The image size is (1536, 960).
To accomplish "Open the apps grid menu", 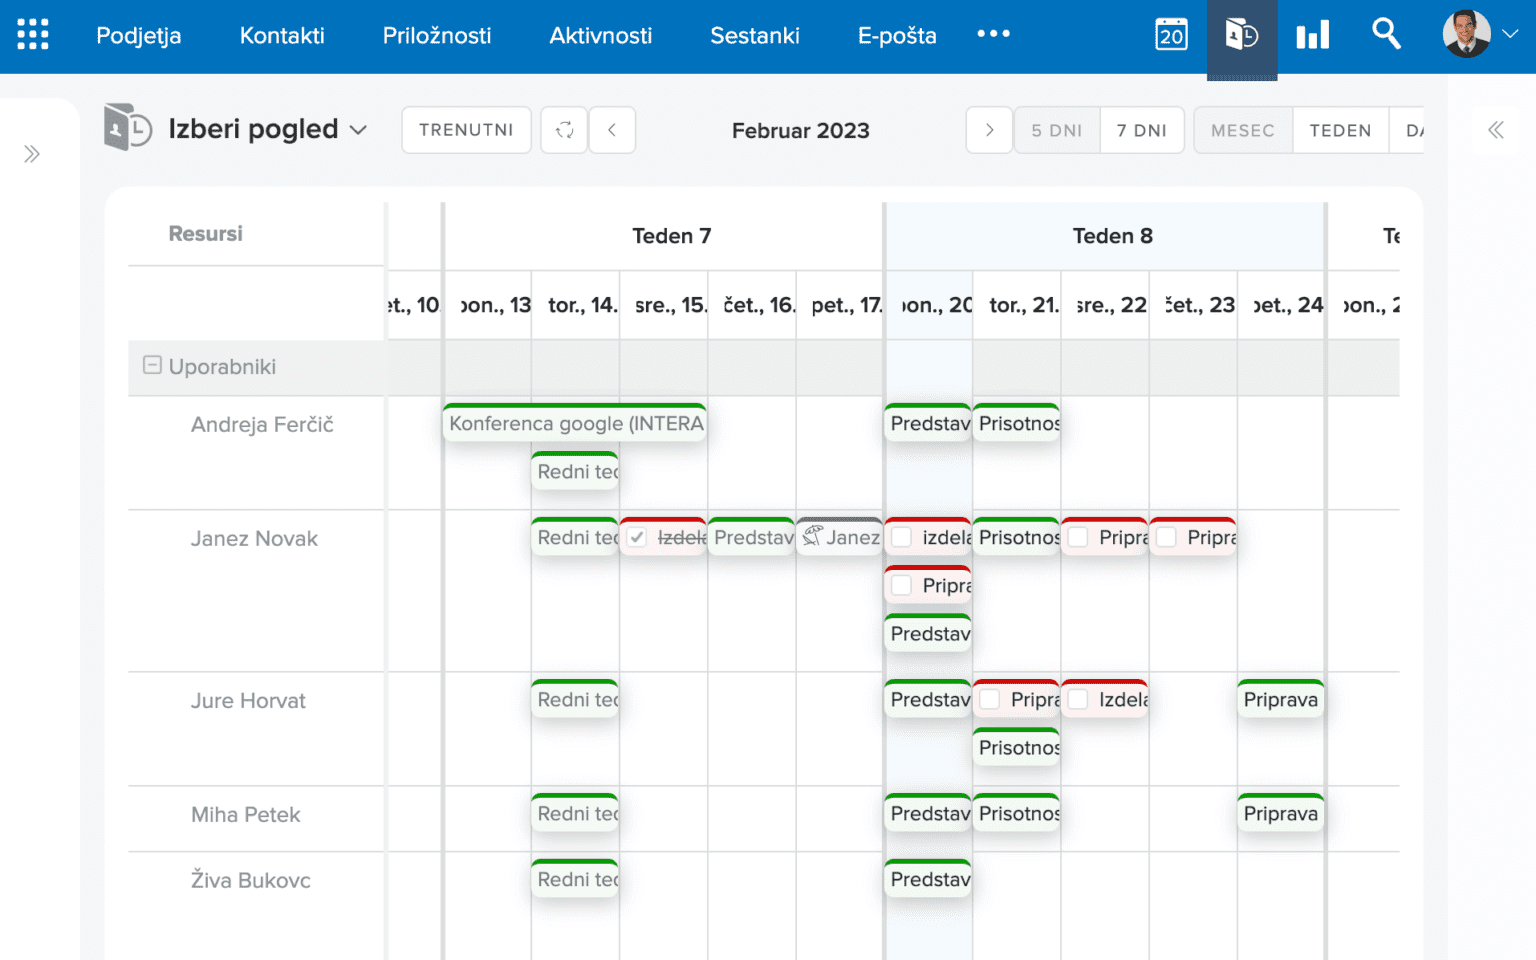I will pos(33,35).
